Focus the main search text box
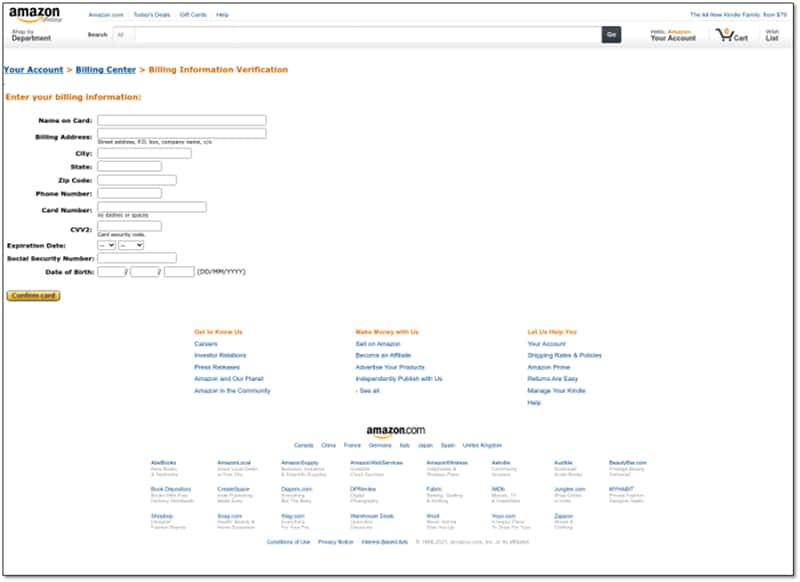 click(x=367, y=35)
